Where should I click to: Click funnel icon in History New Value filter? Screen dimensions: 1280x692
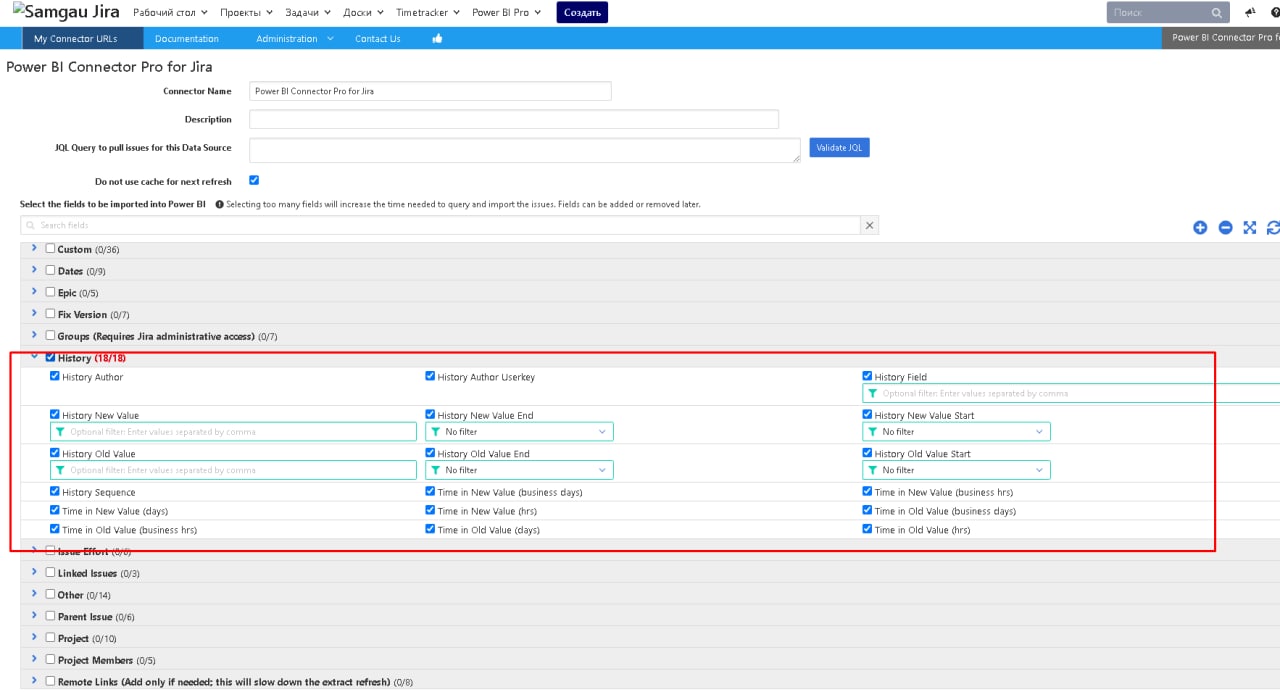point(60,432)
